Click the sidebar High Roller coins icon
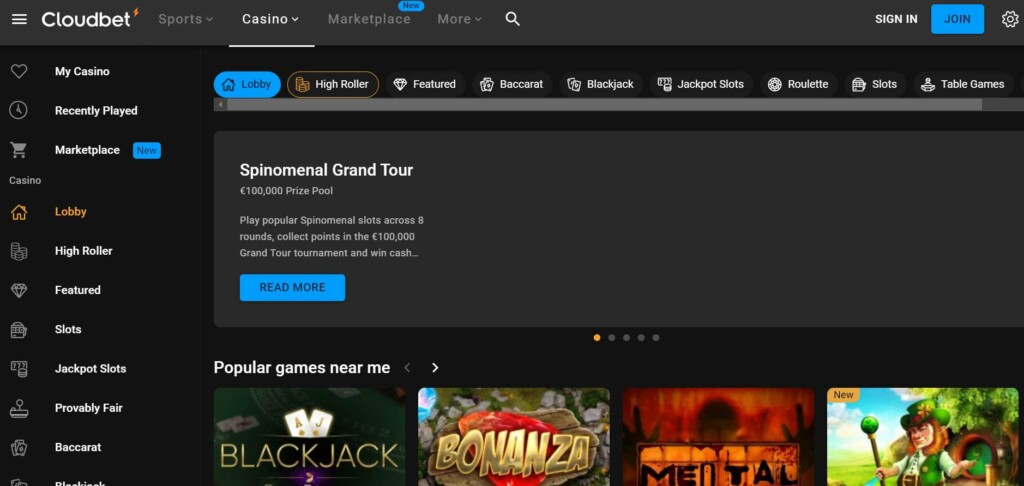This screenshot has height=486, width=1024. coord(19,251)
